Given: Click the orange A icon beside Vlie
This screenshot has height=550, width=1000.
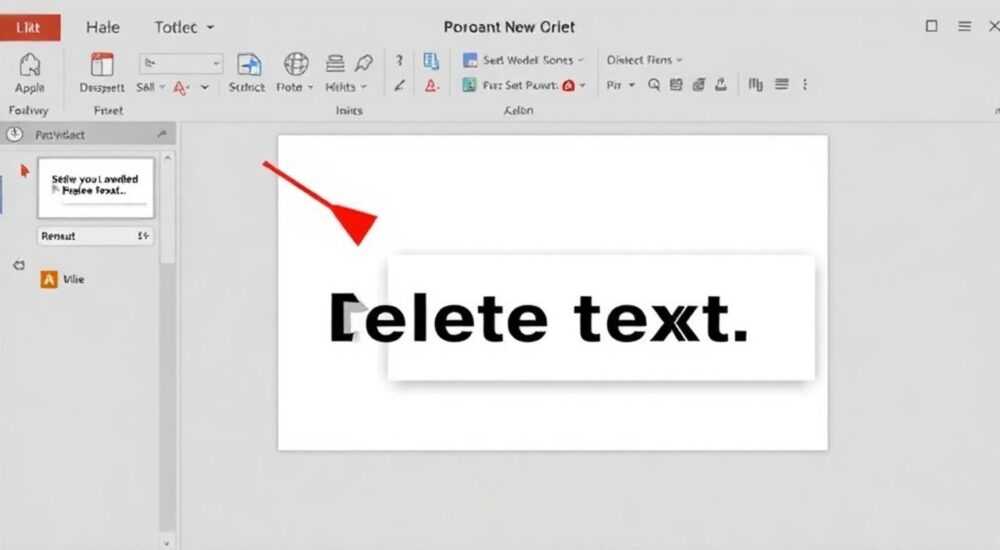Looking at the screenshot, I should [49, 279].
